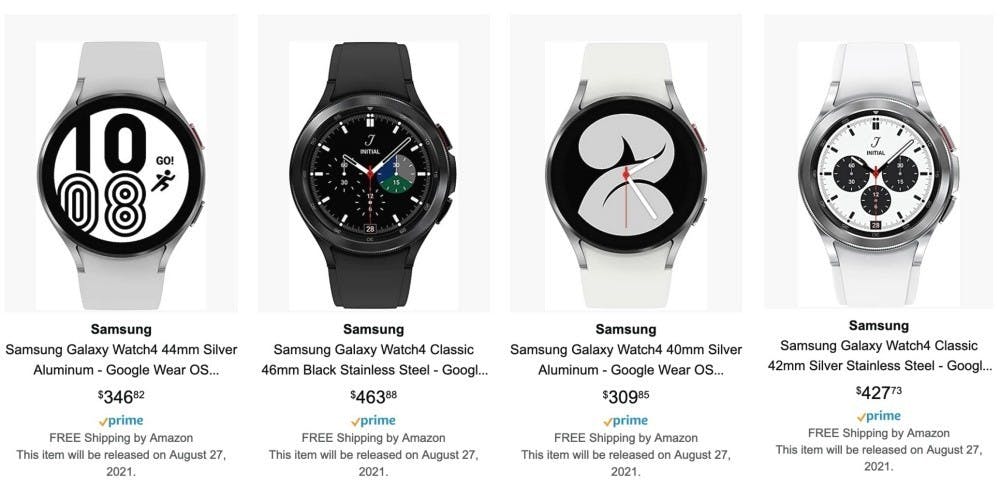Click the Watch4 Classic 46mm Black title
The image size is (1000, 483).
(x=374, y=360)
